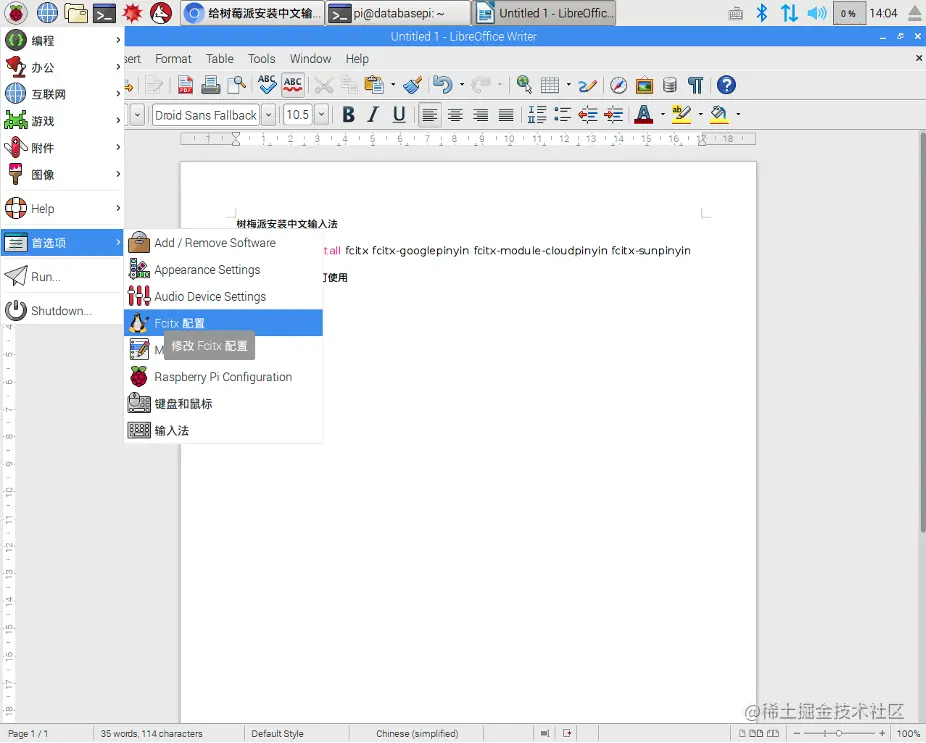Center text horizontally
Image resolution: width=926 pixels, height=743 pixels.
point(455,115)
